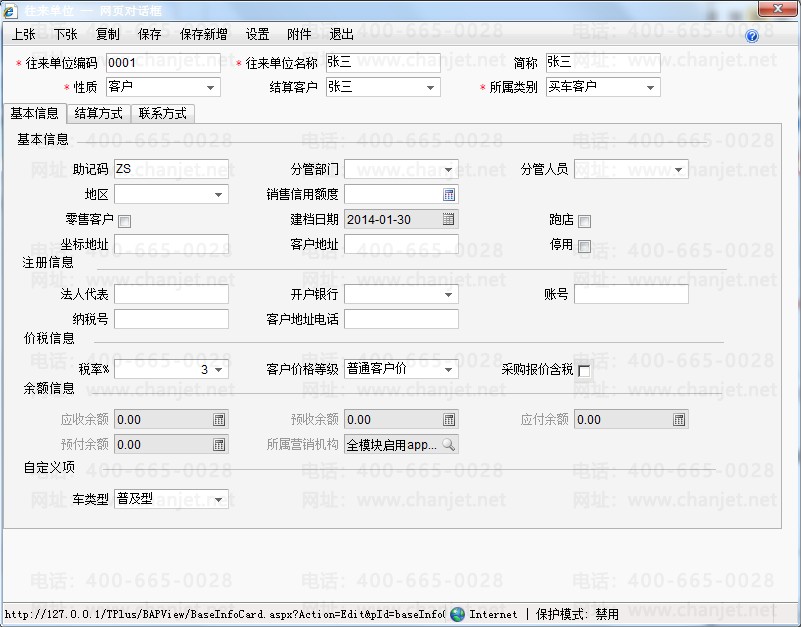The image size is (801, 627).
Task: Open the 车类型 dropdown
Action: tap(218, 499)
